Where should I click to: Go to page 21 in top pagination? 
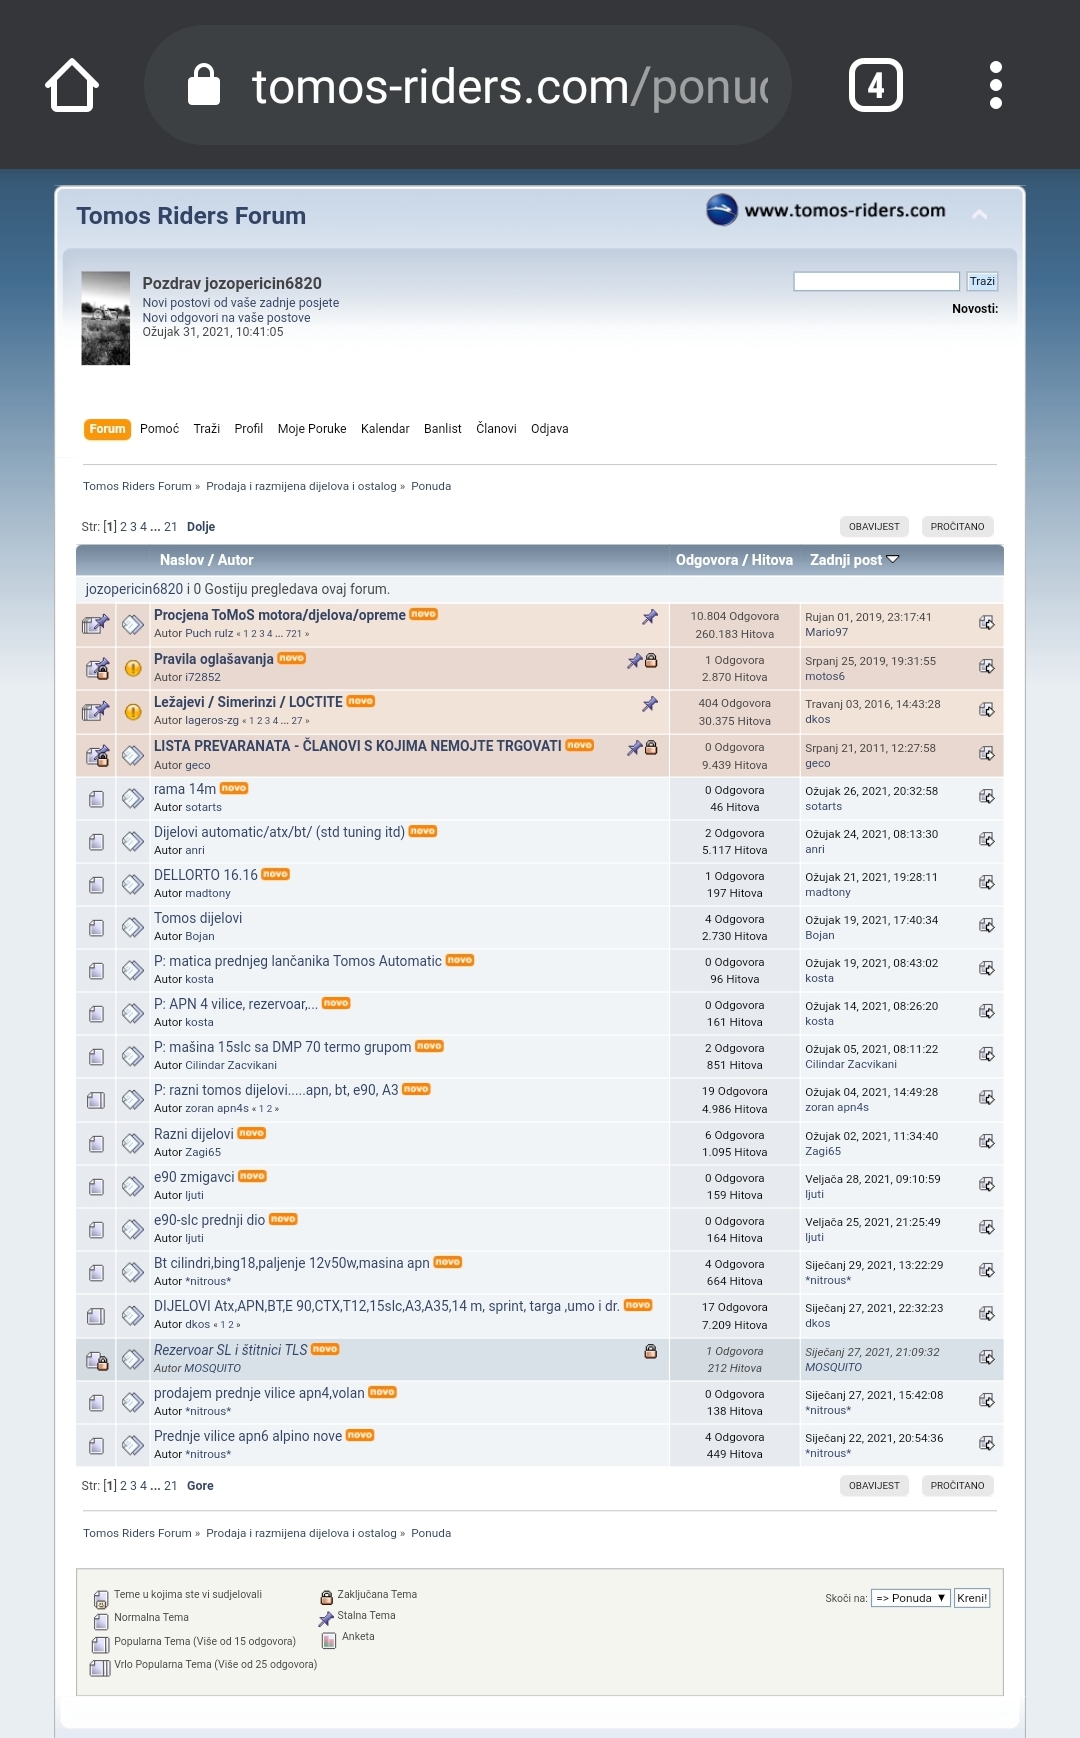click(x=171, y=527)
